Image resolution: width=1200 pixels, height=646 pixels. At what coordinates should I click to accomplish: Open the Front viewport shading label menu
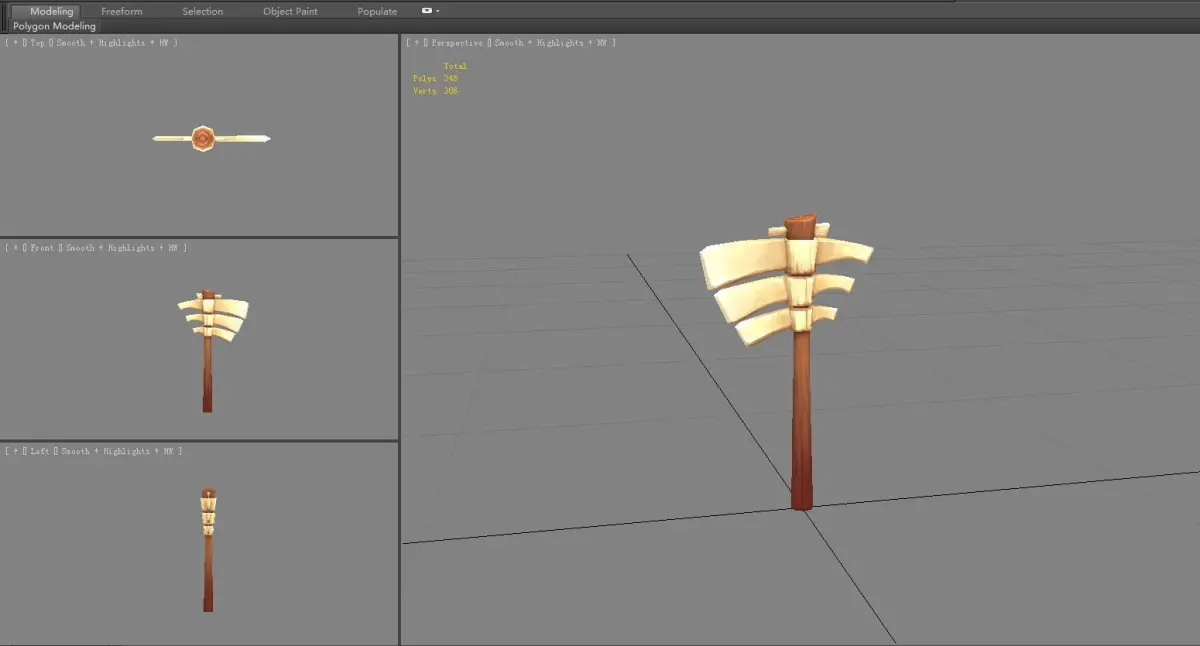point(122,248)
